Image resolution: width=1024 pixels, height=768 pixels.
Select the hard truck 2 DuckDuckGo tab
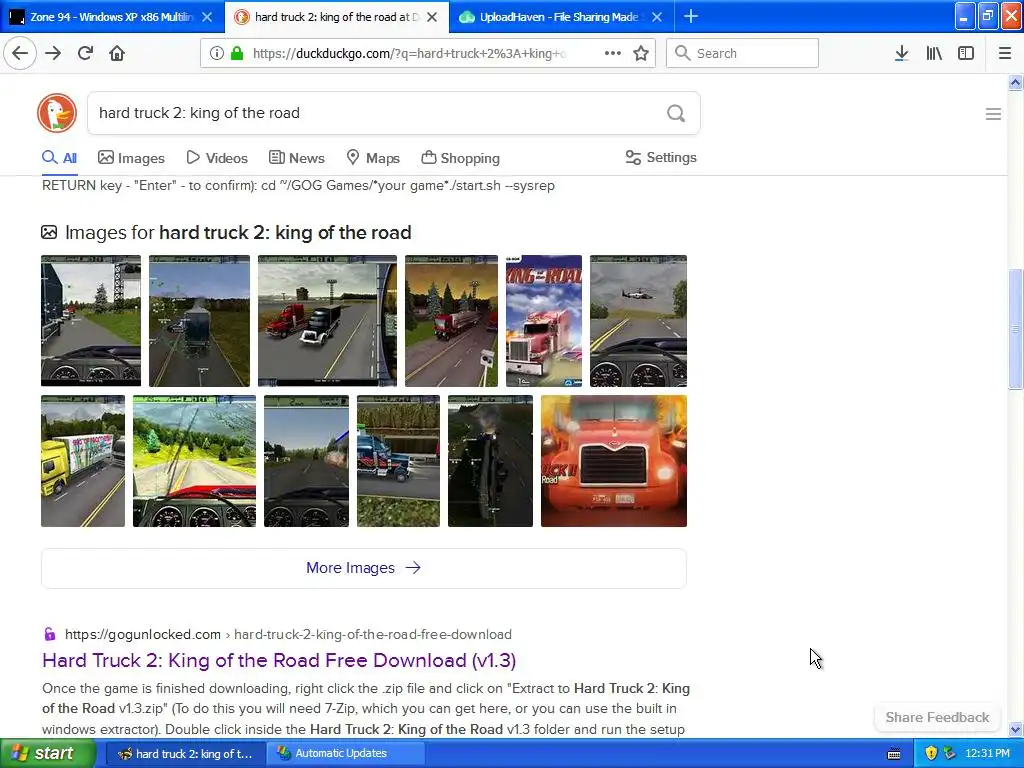pyautogui.click(x=336, y=17)
